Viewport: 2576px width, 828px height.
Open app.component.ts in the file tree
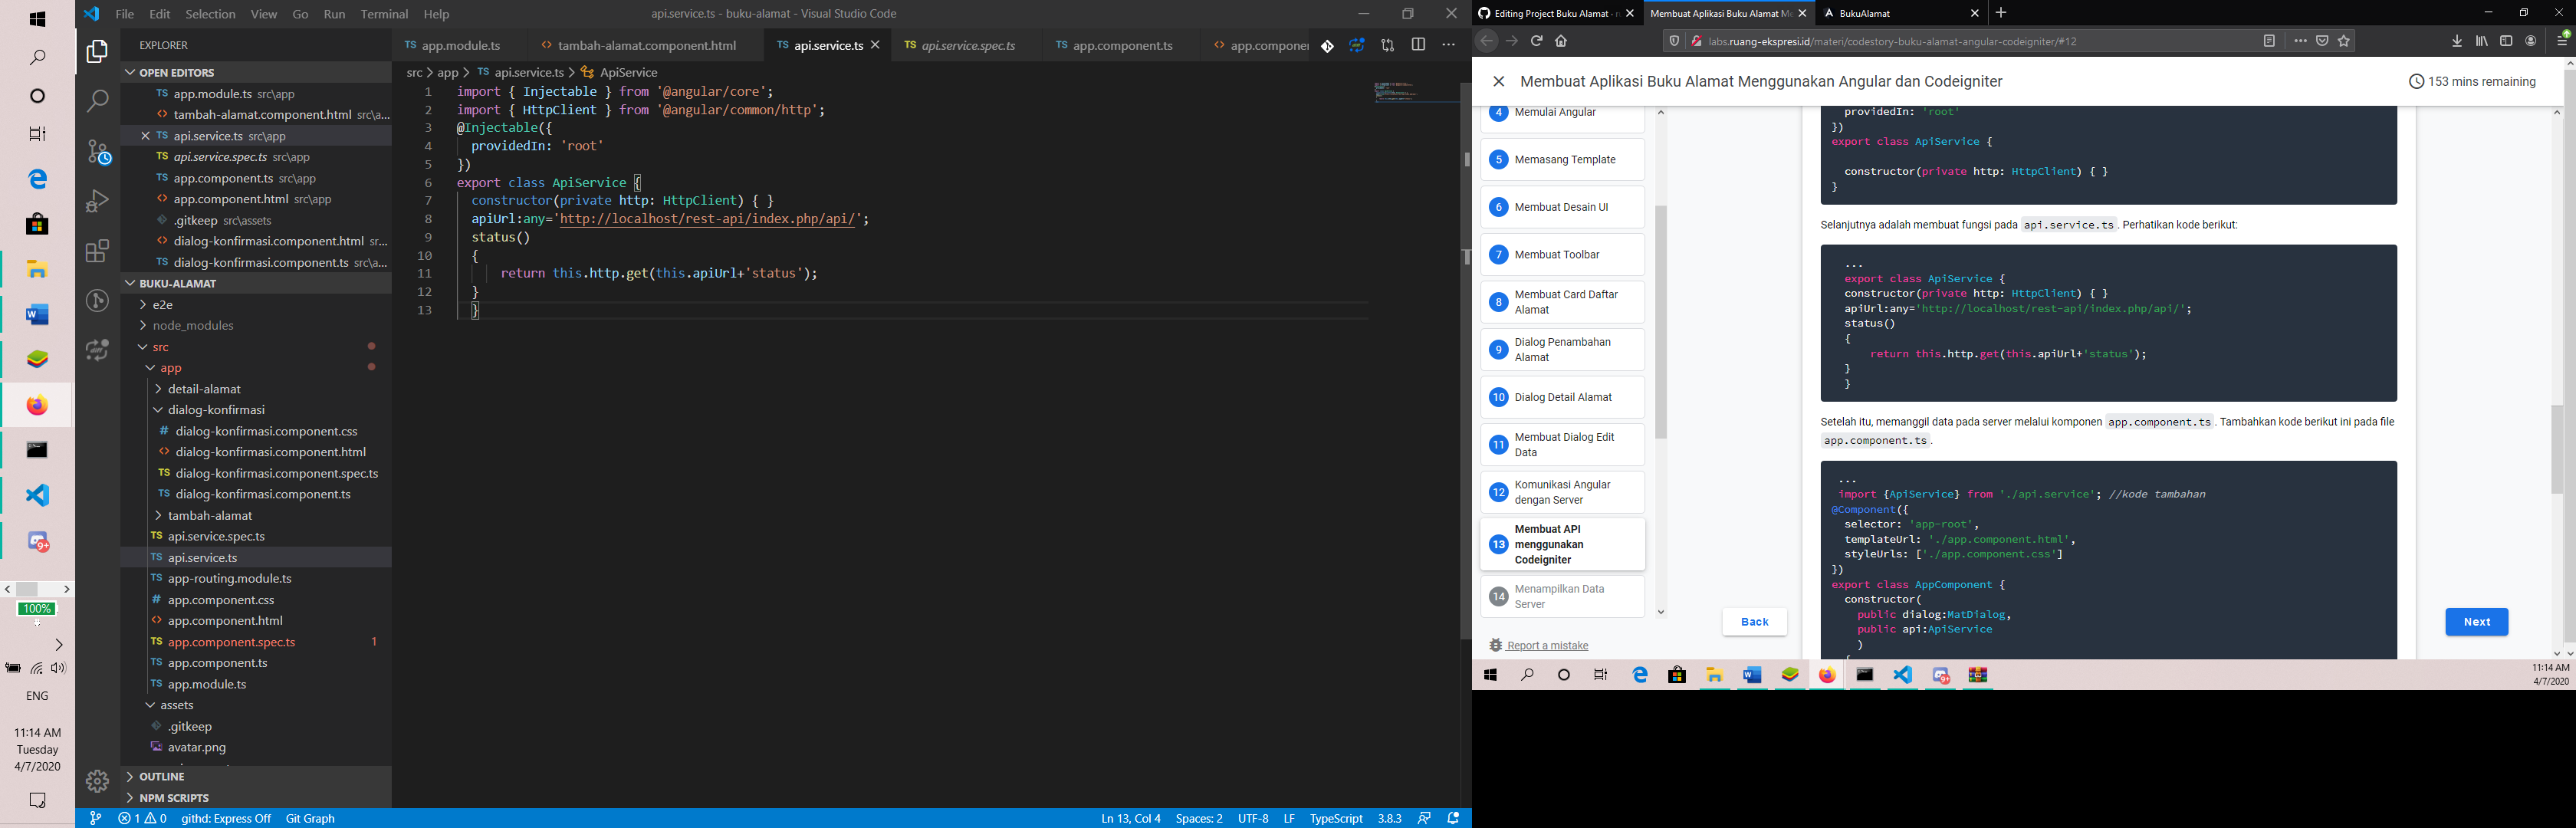pos(218,663)
